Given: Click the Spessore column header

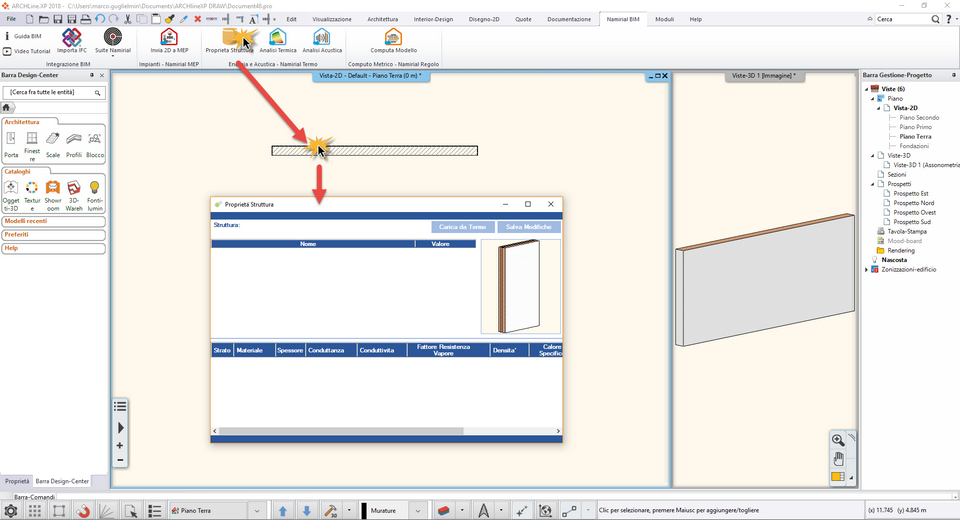Looking at the screenshot, I should (x=290, y=350).
